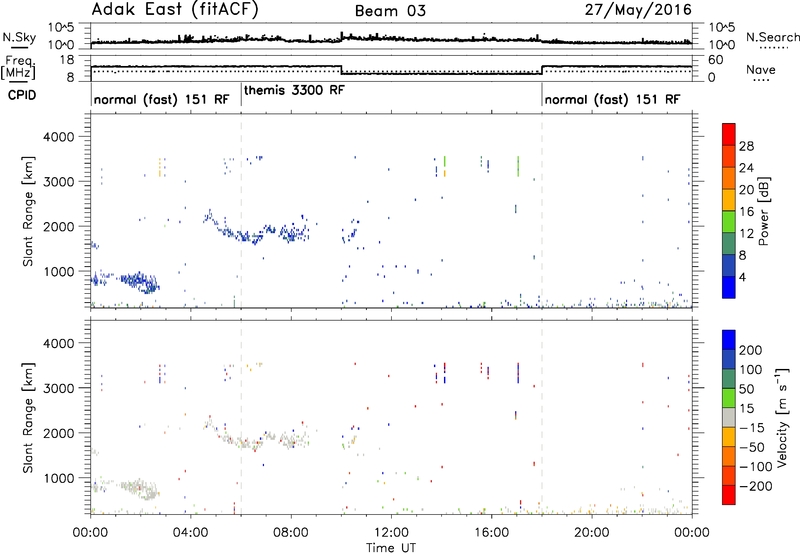The height and width of the screenshot is (554, 800).
Task: Click 'Slant Range [km]' label of the power panel
Action: tap(28, 211)
